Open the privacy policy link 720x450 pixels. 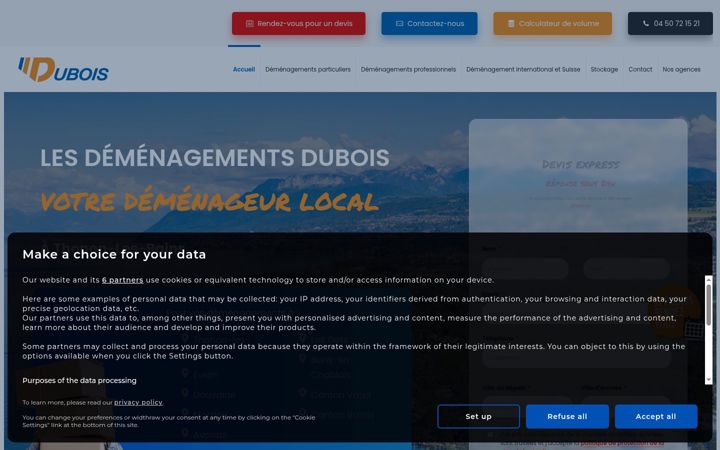click(138, 403)
